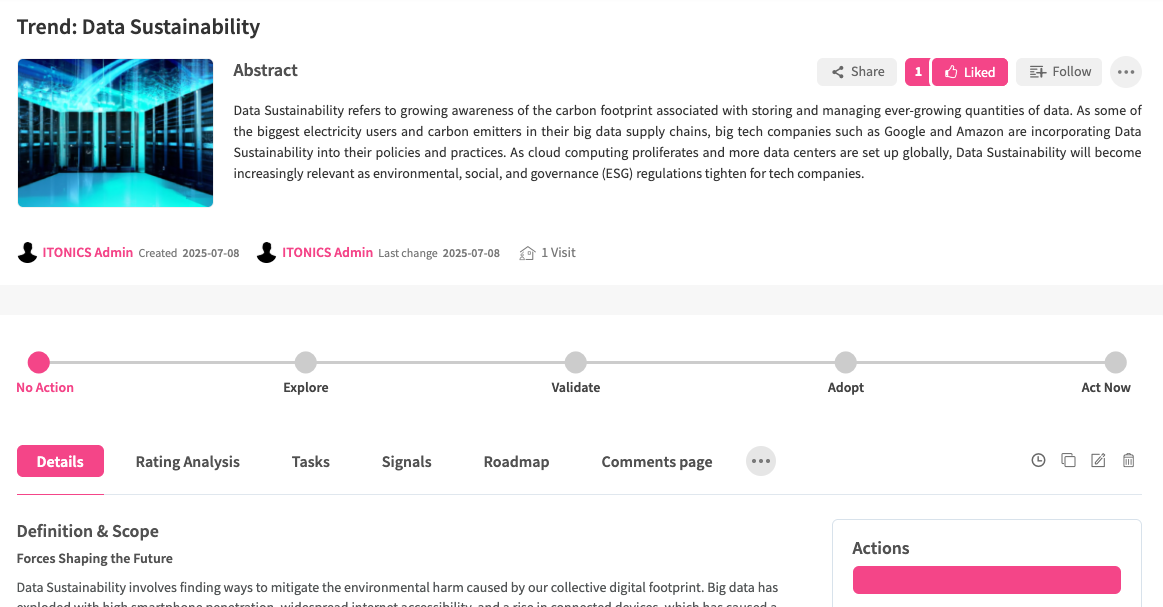Click the delete trash icon

point(1128,461)
